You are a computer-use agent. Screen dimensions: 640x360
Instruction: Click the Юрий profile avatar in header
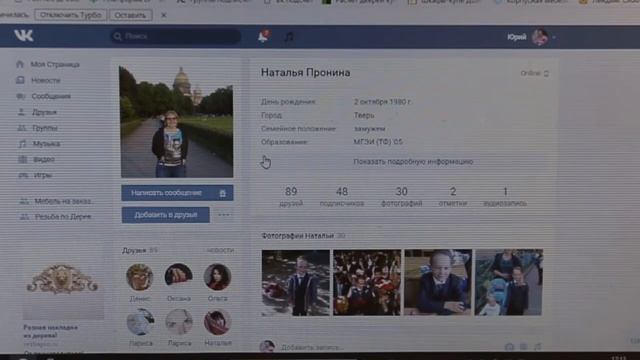click(x=540, y=37)
